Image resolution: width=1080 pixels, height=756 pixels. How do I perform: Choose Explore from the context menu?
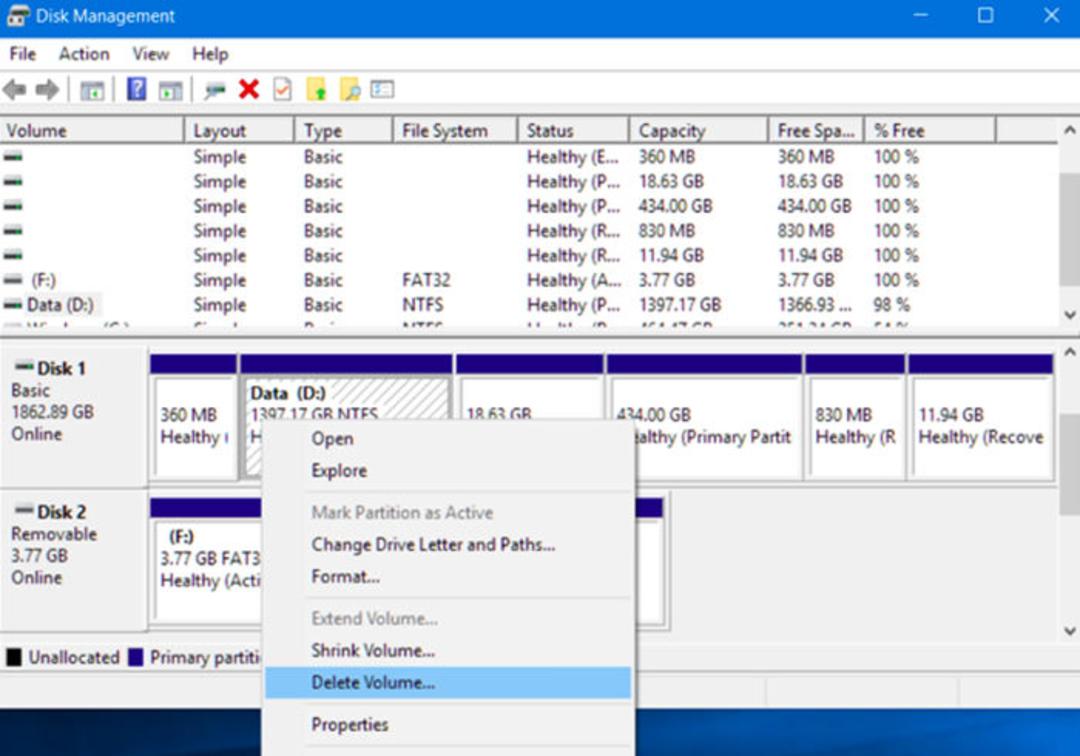click(x=448, y=471)
